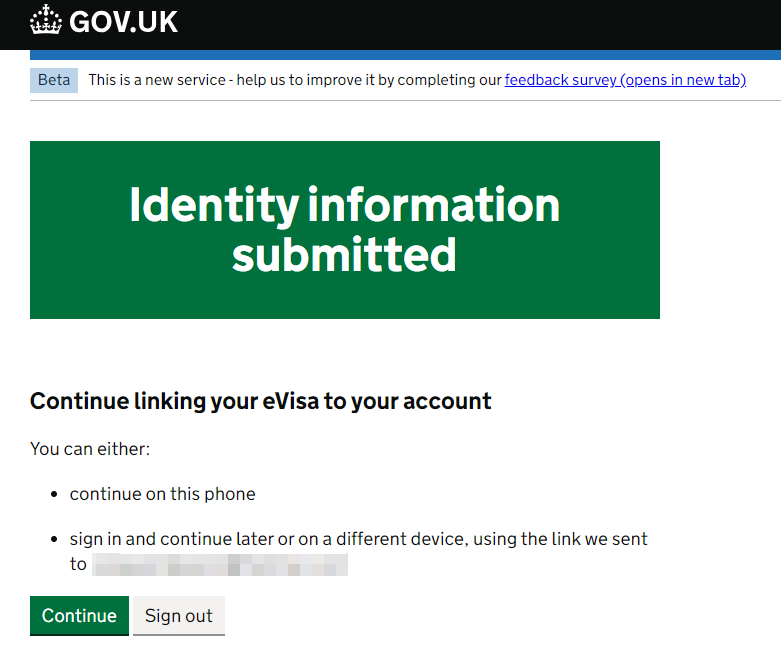
Task: Click the 'continue on this phone' bullet text
Action: point(162,494)
